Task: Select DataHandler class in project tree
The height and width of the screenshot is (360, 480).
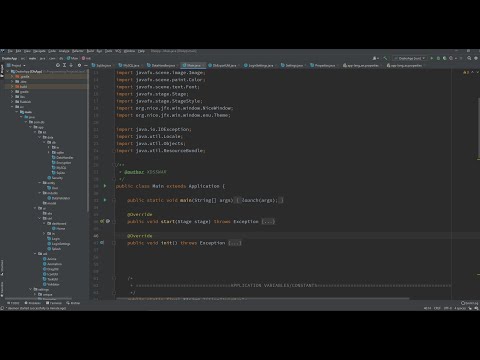Action: [x=63, y=157]
